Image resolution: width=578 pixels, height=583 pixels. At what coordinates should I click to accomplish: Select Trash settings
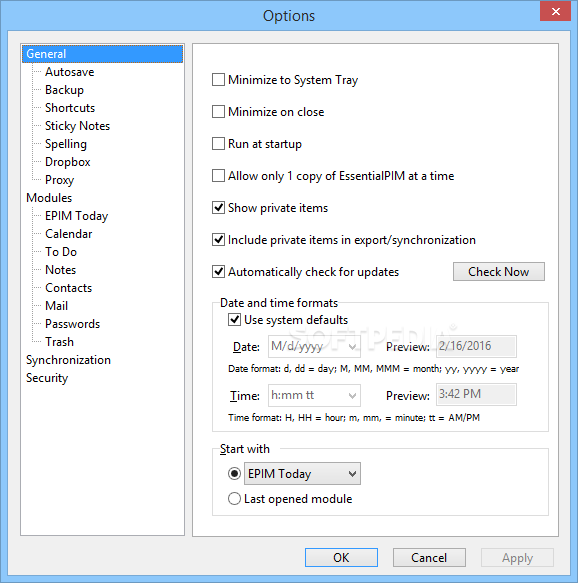point(59,342)
